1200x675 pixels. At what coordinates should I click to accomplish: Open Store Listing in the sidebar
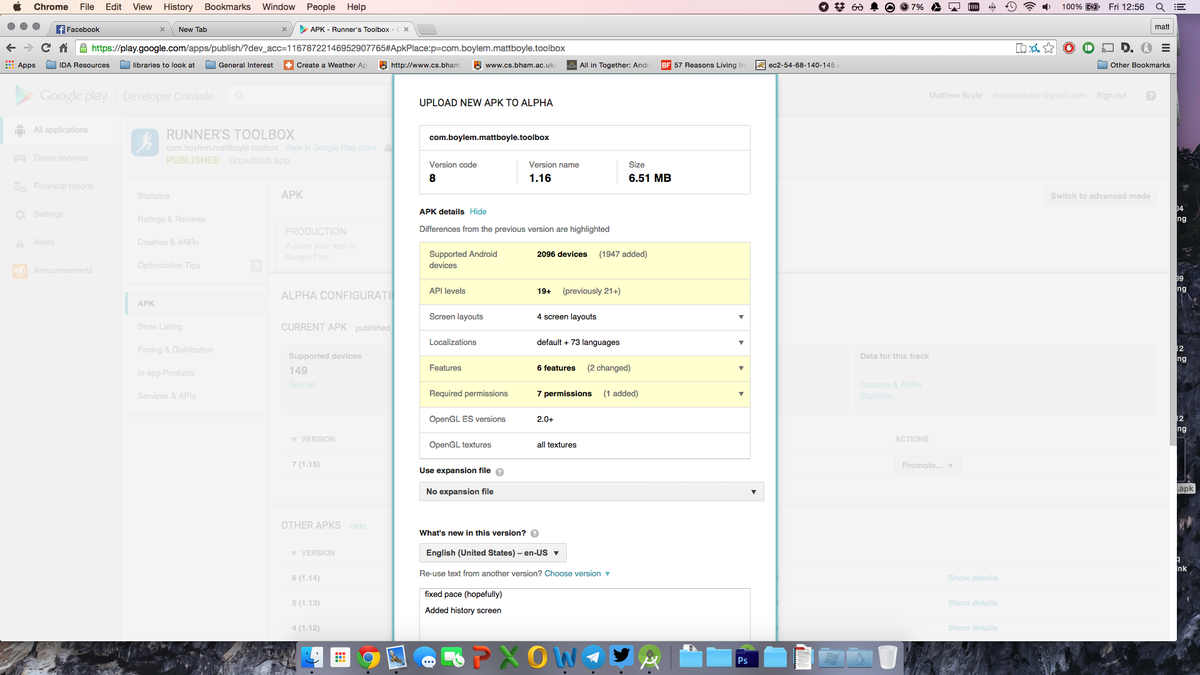160,327
